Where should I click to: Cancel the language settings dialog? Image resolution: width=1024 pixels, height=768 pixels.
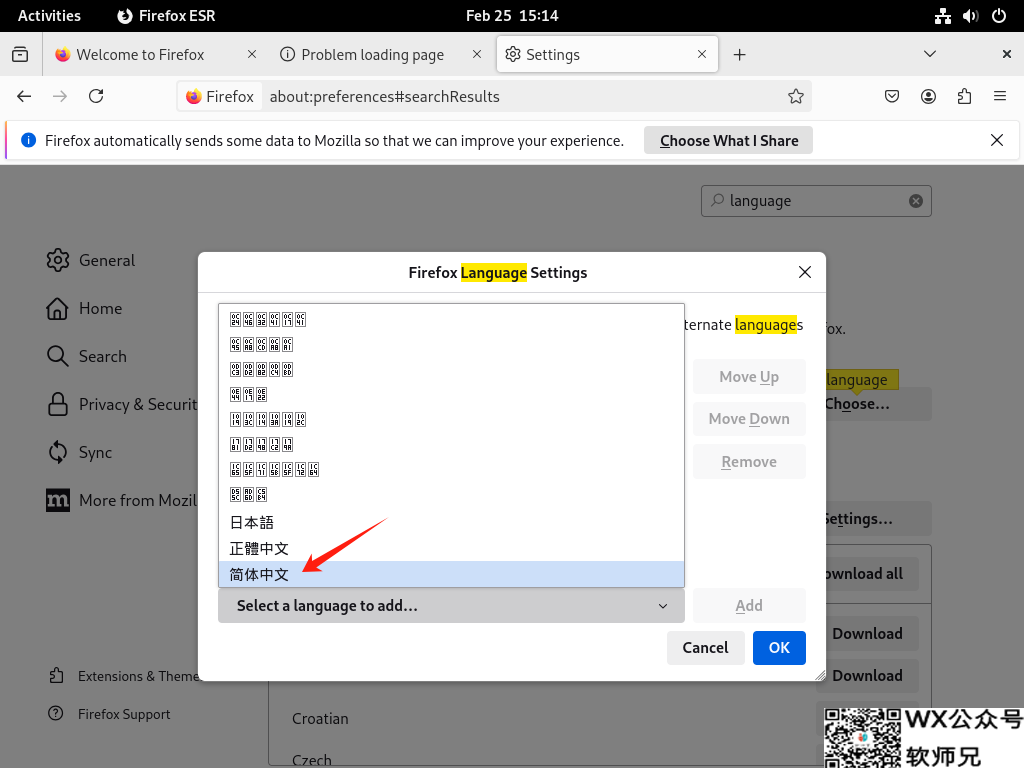click(x=705, y=648)
